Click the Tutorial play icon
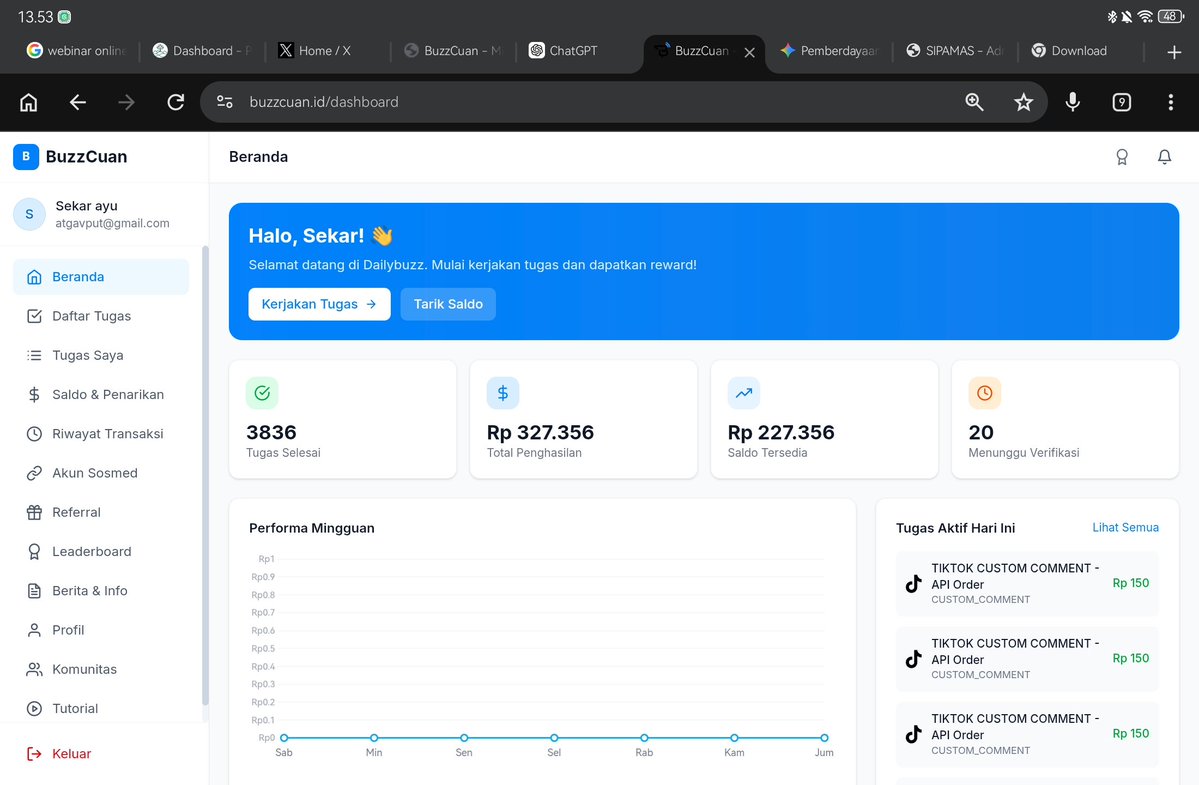Image resolution: width=1199 pixels, height=785 pixels. (x=34, y=709)
